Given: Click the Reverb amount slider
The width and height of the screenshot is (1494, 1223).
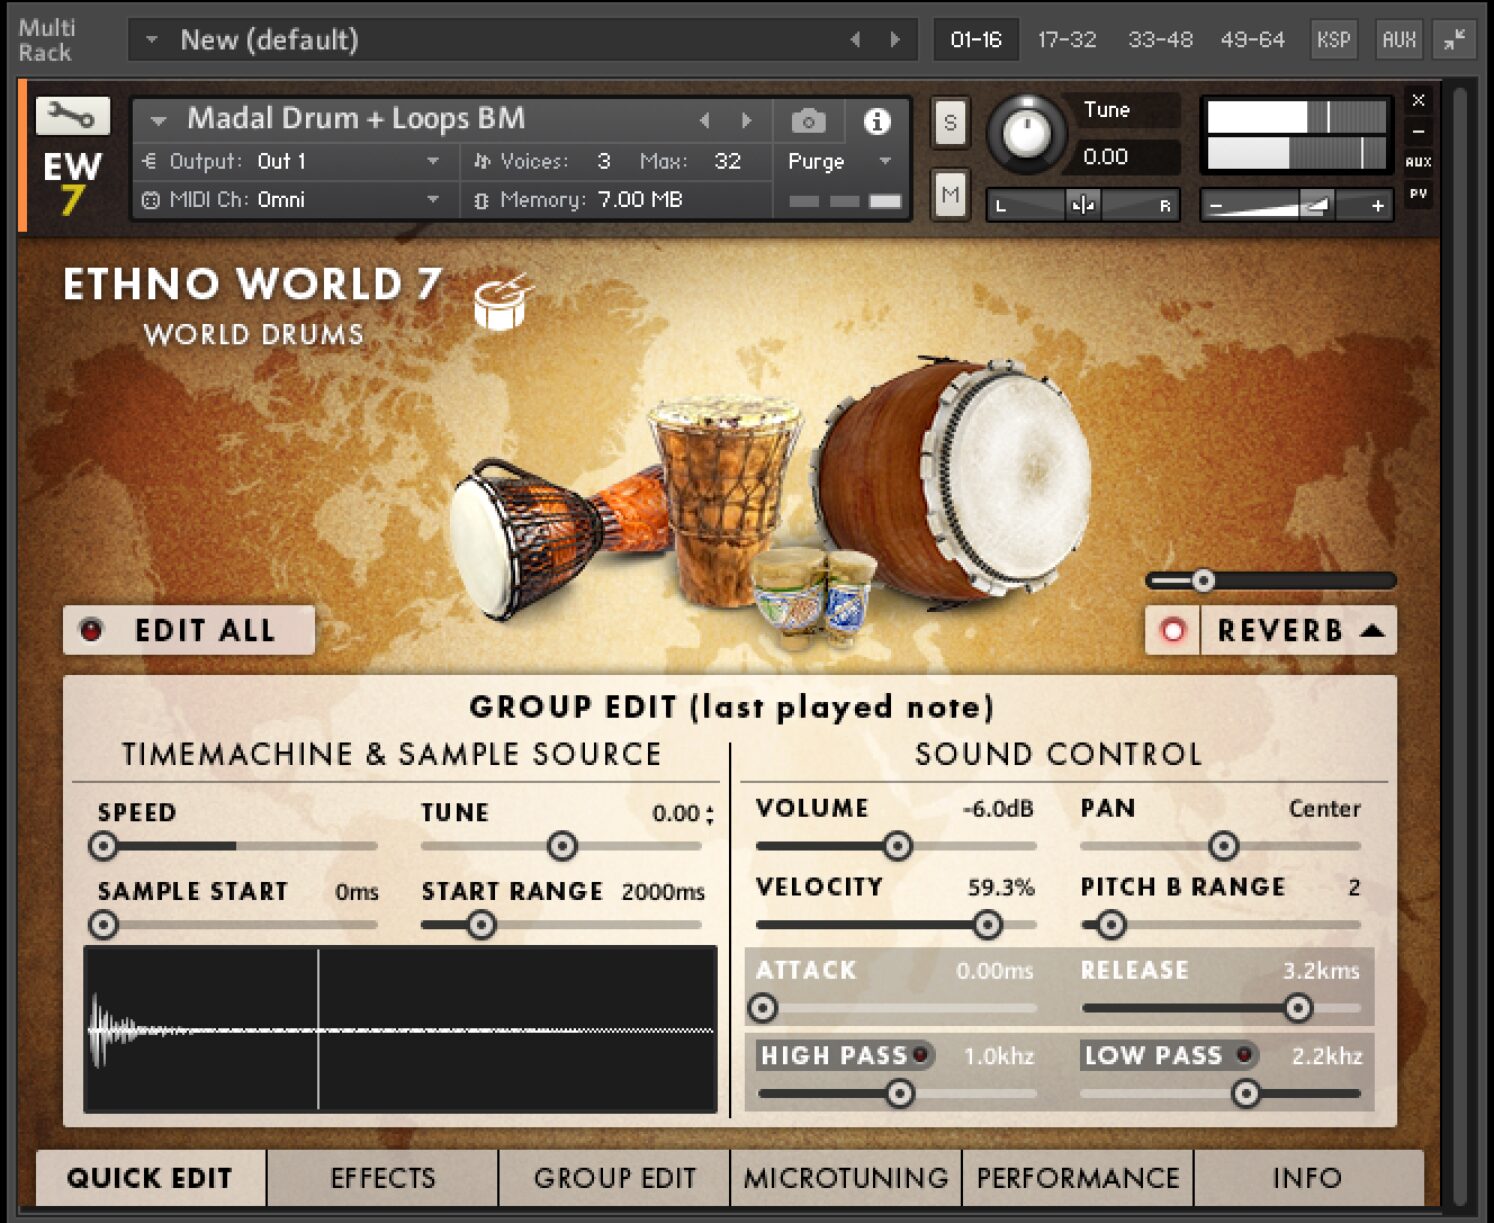Looking at the screenshot, I should 1270,580.
